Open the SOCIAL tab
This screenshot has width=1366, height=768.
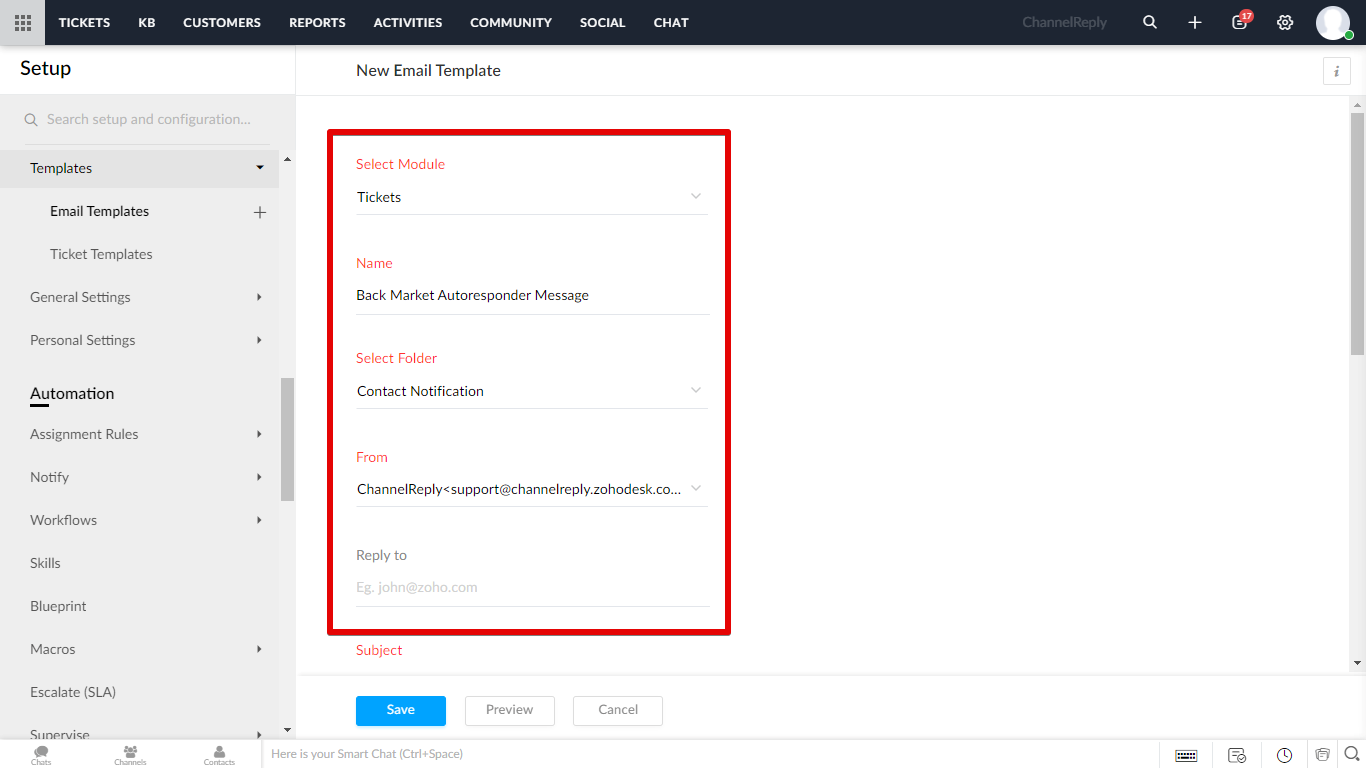603,22
